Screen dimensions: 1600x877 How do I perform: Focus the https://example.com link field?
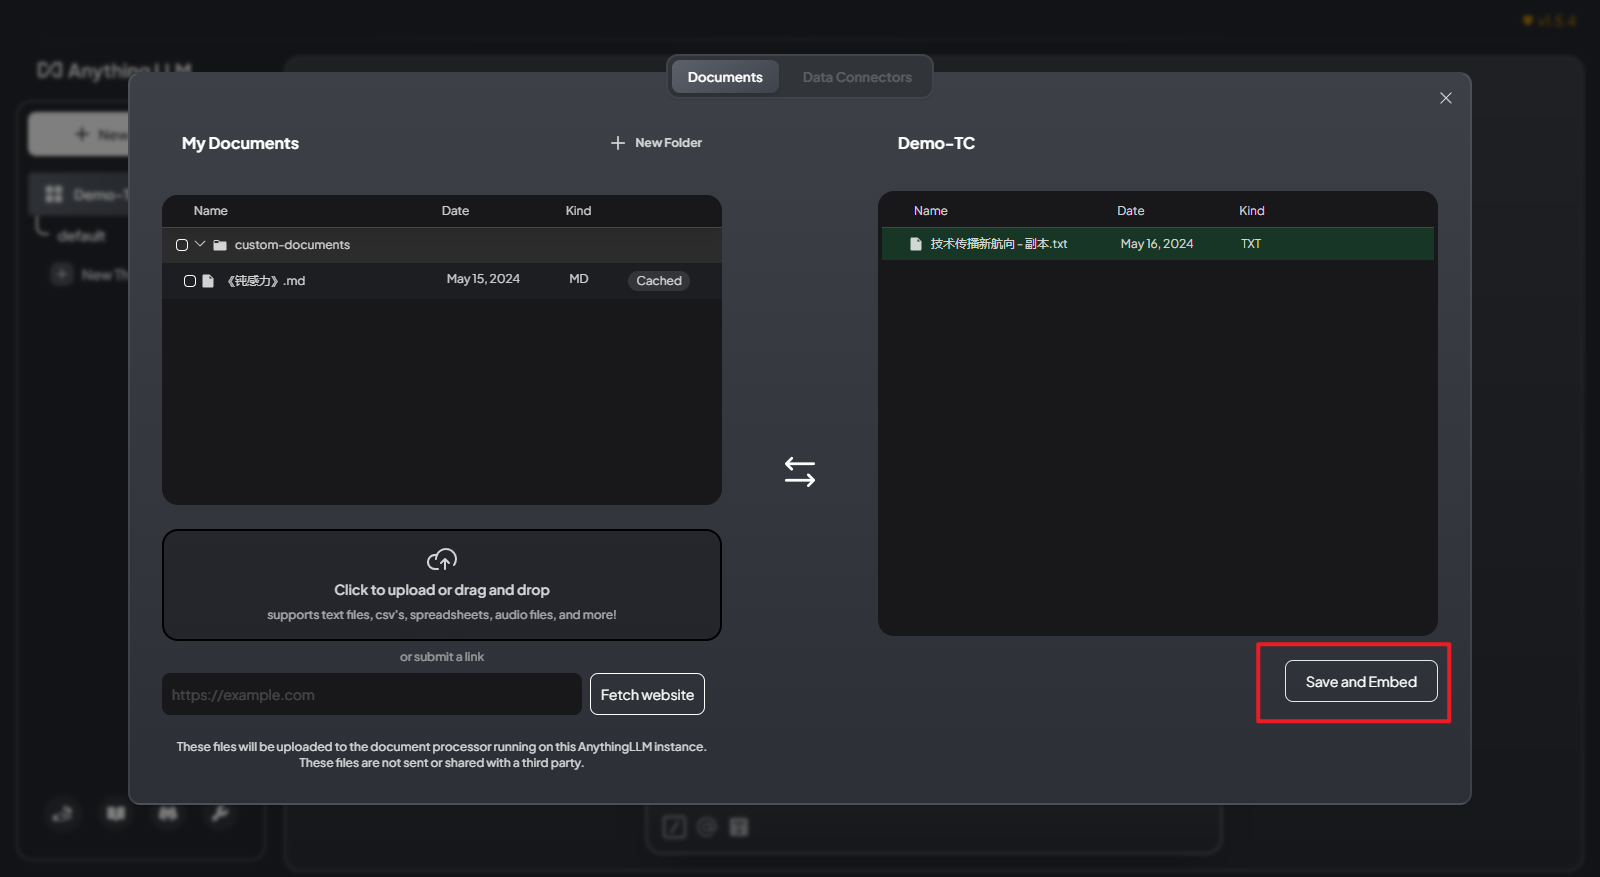pos(372,694)
